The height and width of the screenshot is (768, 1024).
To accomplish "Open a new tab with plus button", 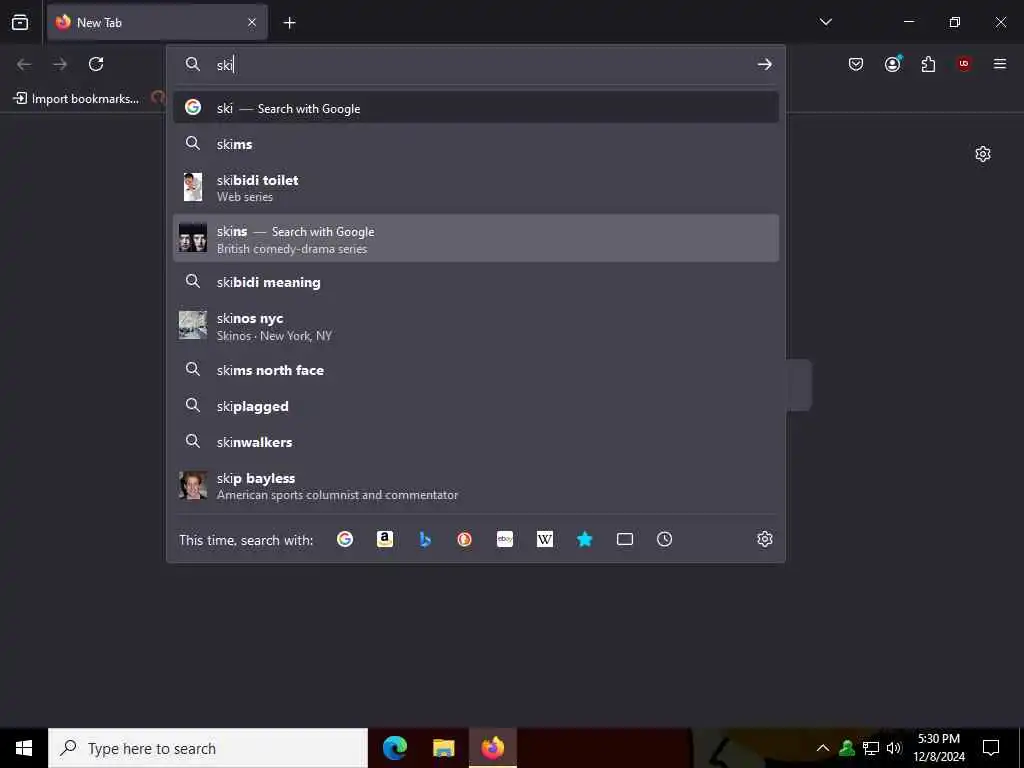I will [289, 23].
